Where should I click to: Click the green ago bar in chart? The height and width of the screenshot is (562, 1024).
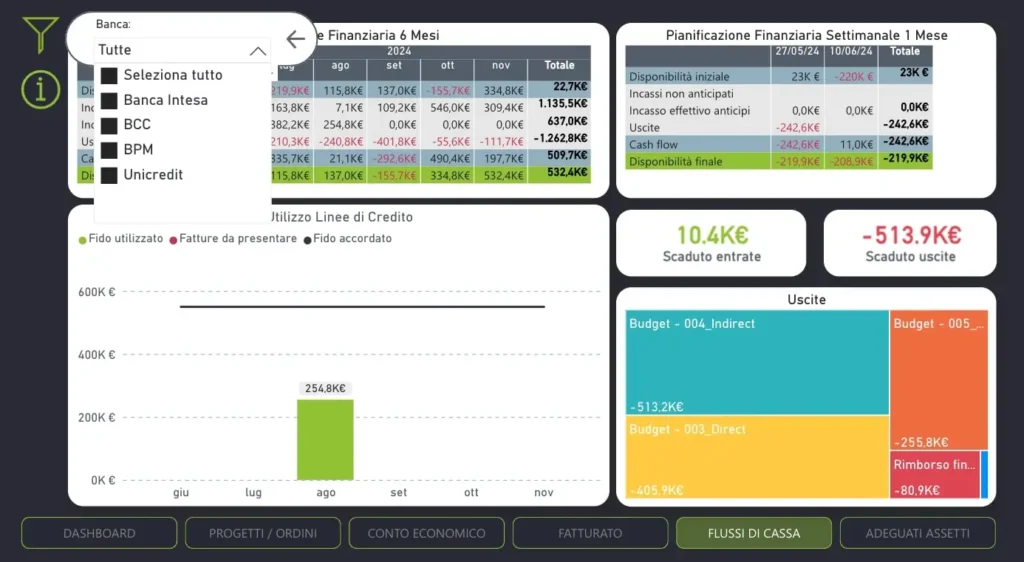(325, 440)
